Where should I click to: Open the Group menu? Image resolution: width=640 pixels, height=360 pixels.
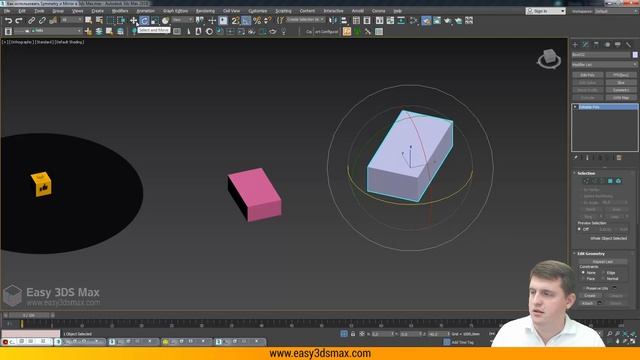tap(58, 11)
